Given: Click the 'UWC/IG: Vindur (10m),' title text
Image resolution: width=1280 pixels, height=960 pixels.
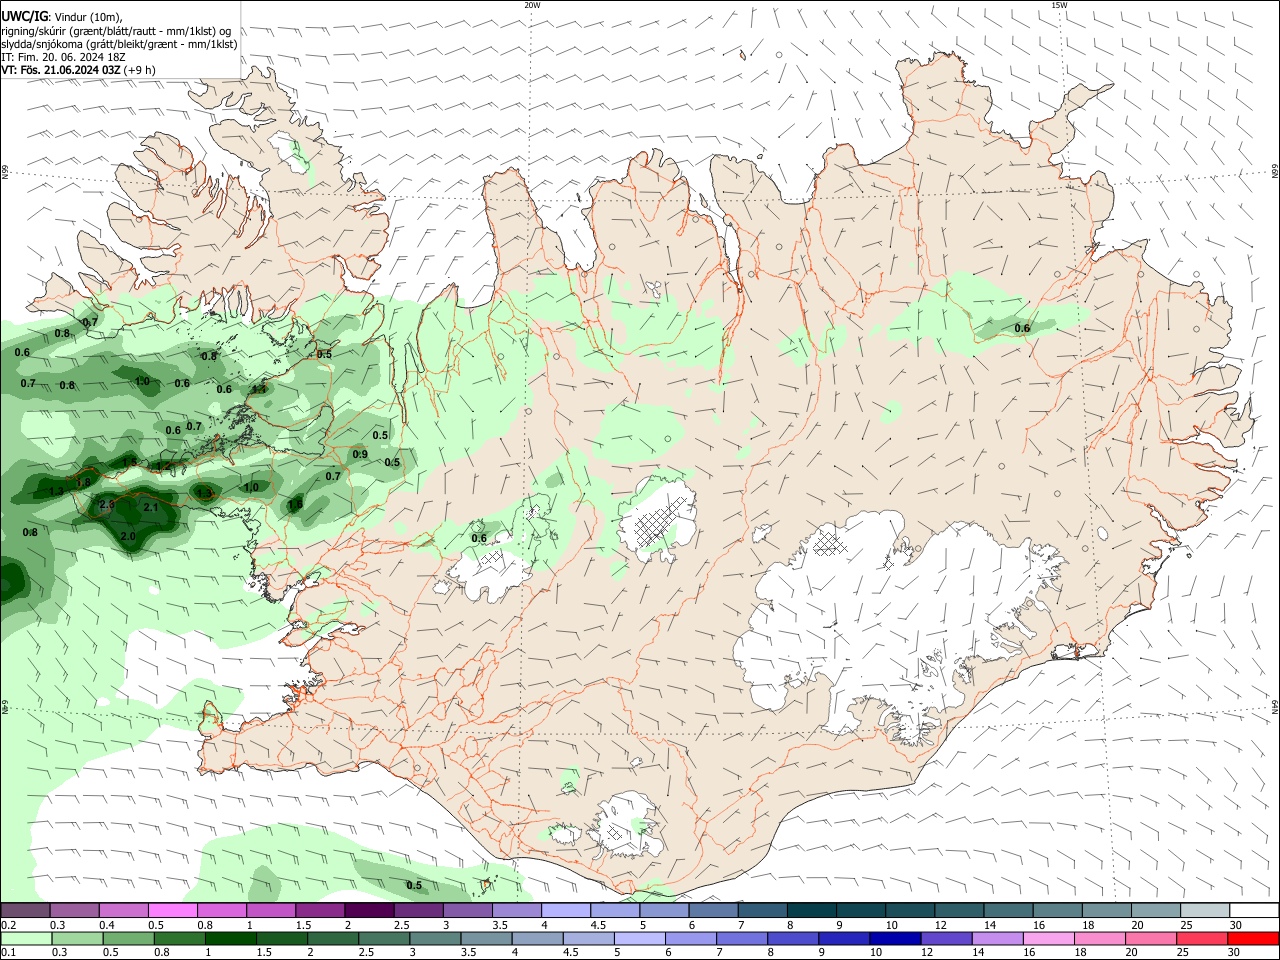Looking at the screenshot, I should [62, 17].
